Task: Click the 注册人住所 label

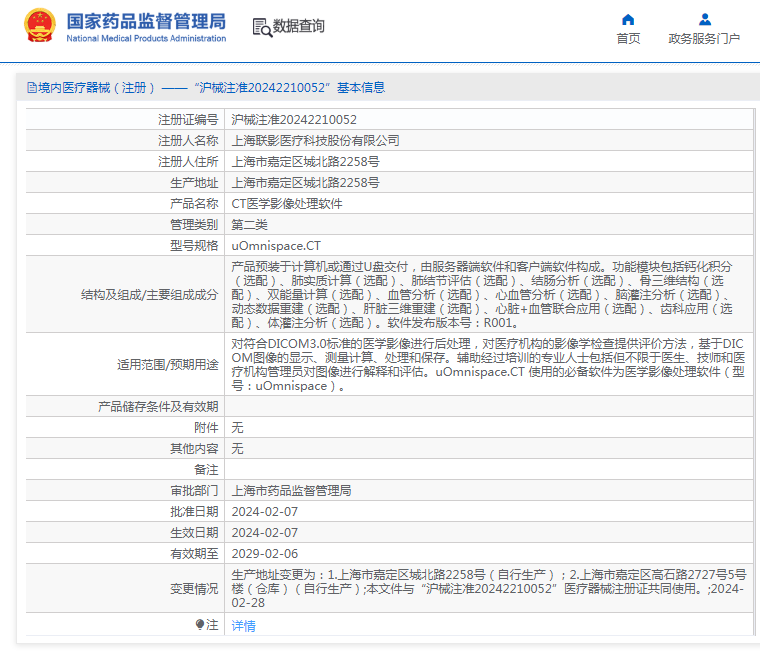Action: 188,161
